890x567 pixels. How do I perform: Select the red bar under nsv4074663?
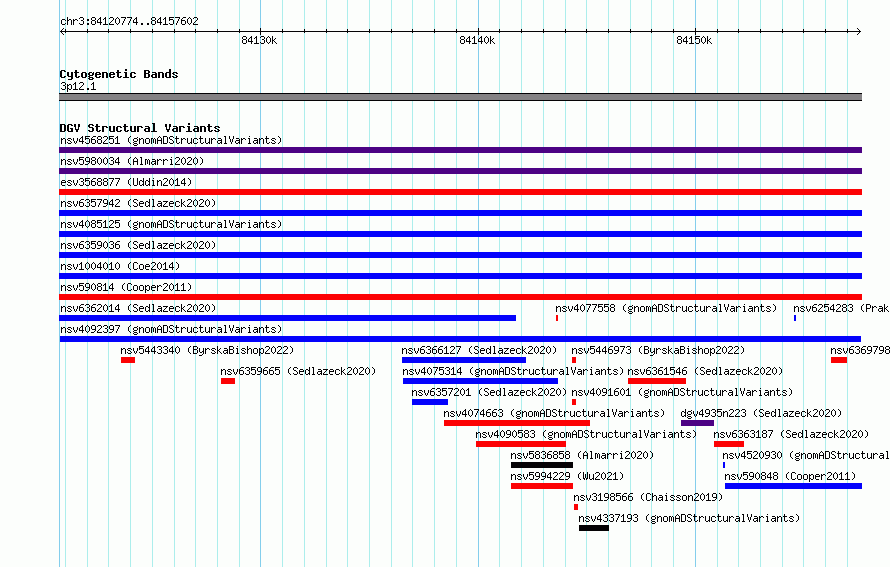(x=517, y=423)
